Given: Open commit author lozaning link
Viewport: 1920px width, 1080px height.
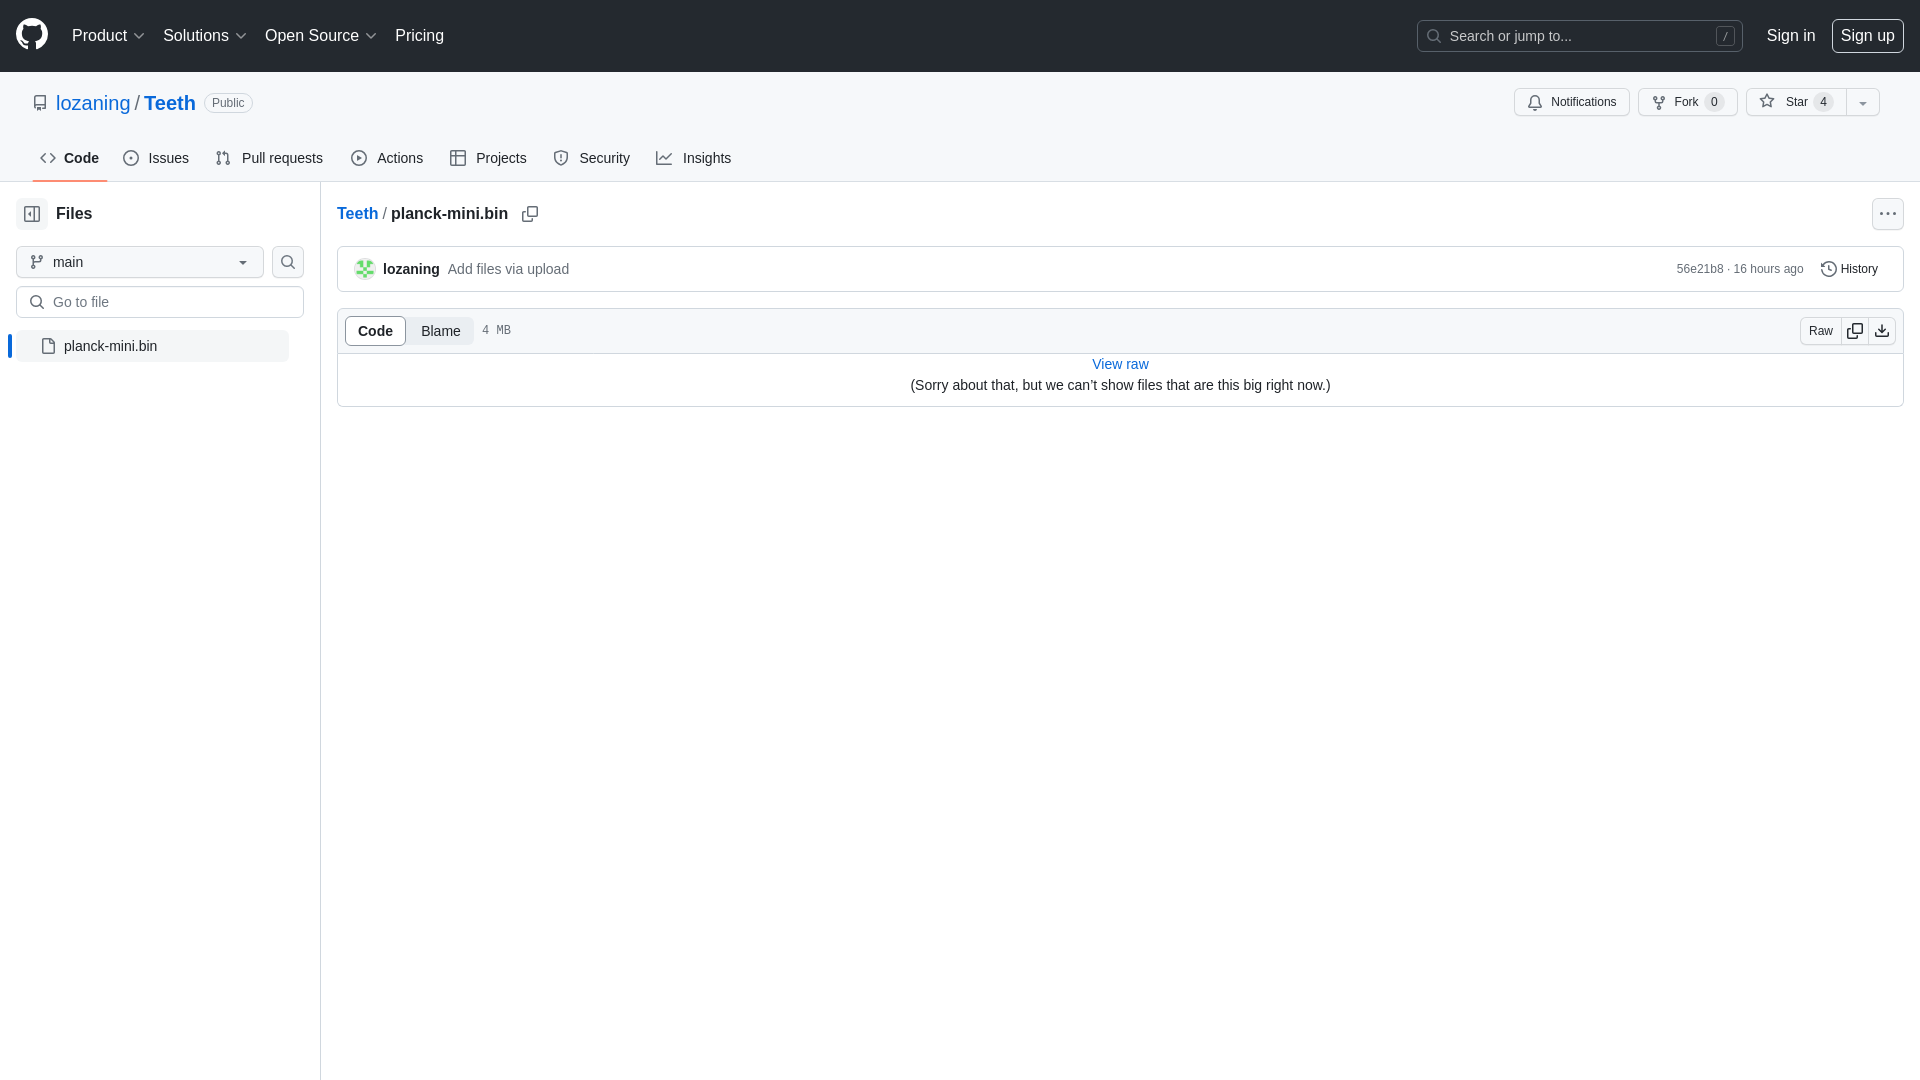Looking at the screenshot, I should [411, 269].
